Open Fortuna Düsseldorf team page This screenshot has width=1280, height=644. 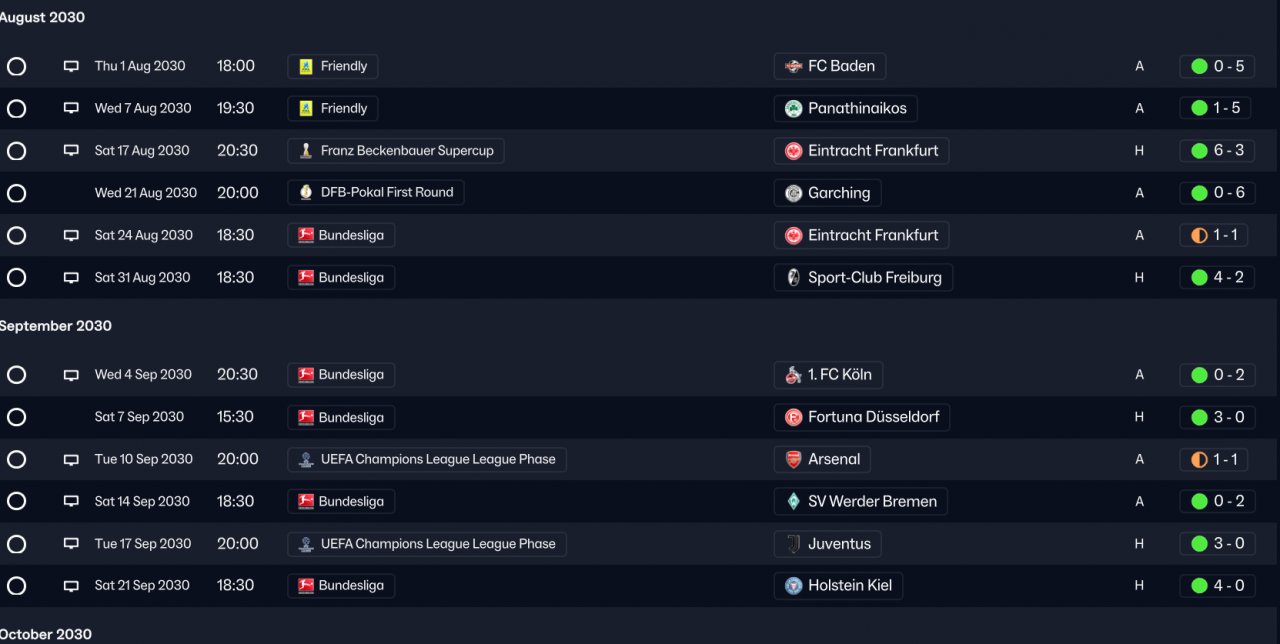tap(873, 417)
